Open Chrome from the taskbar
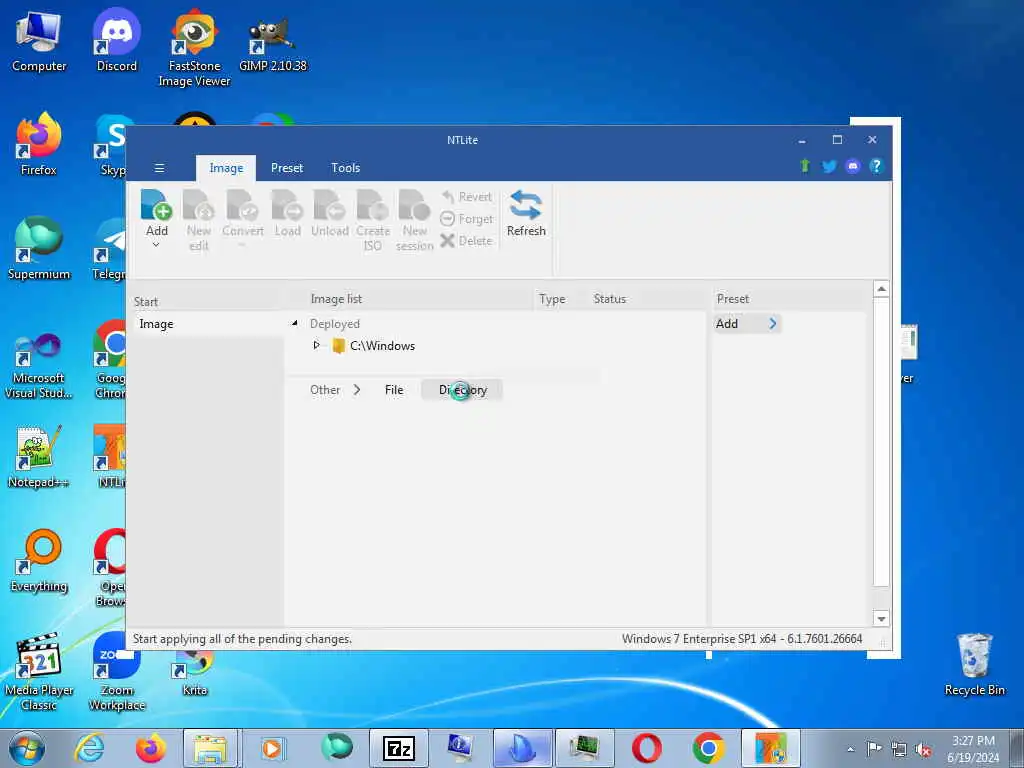 [709, 748]
